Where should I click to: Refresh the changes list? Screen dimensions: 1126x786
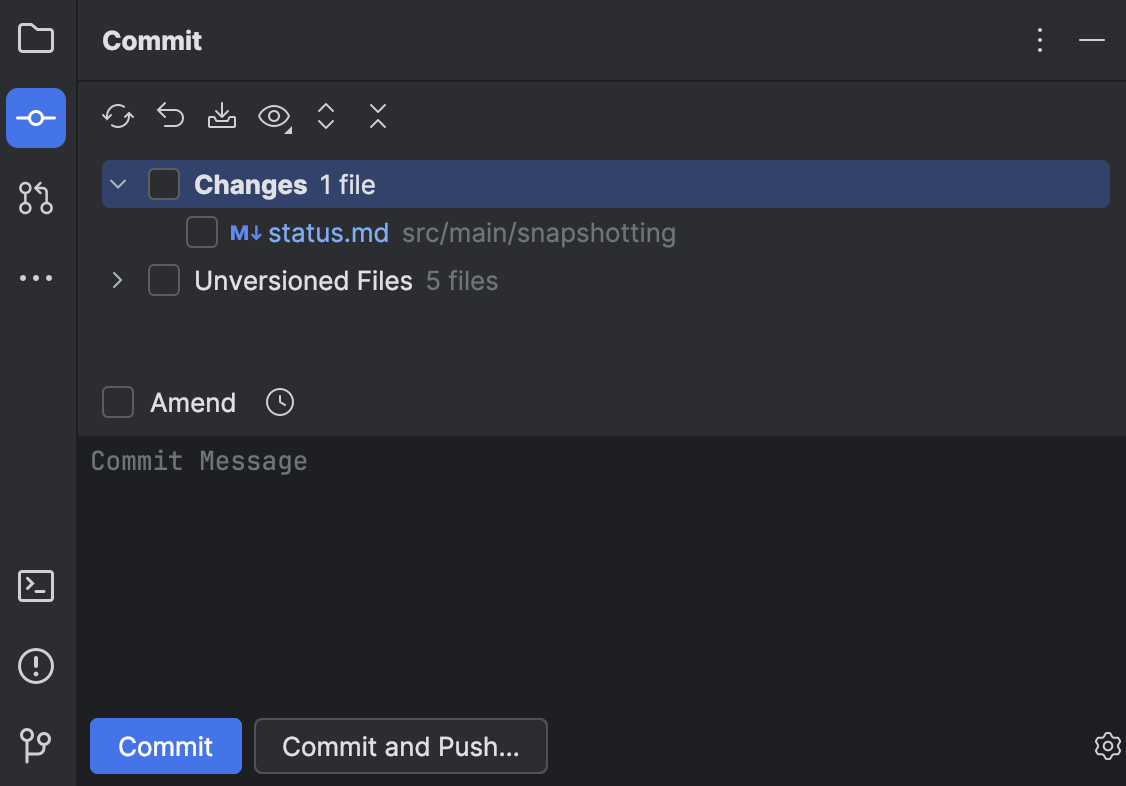(117, 117)
